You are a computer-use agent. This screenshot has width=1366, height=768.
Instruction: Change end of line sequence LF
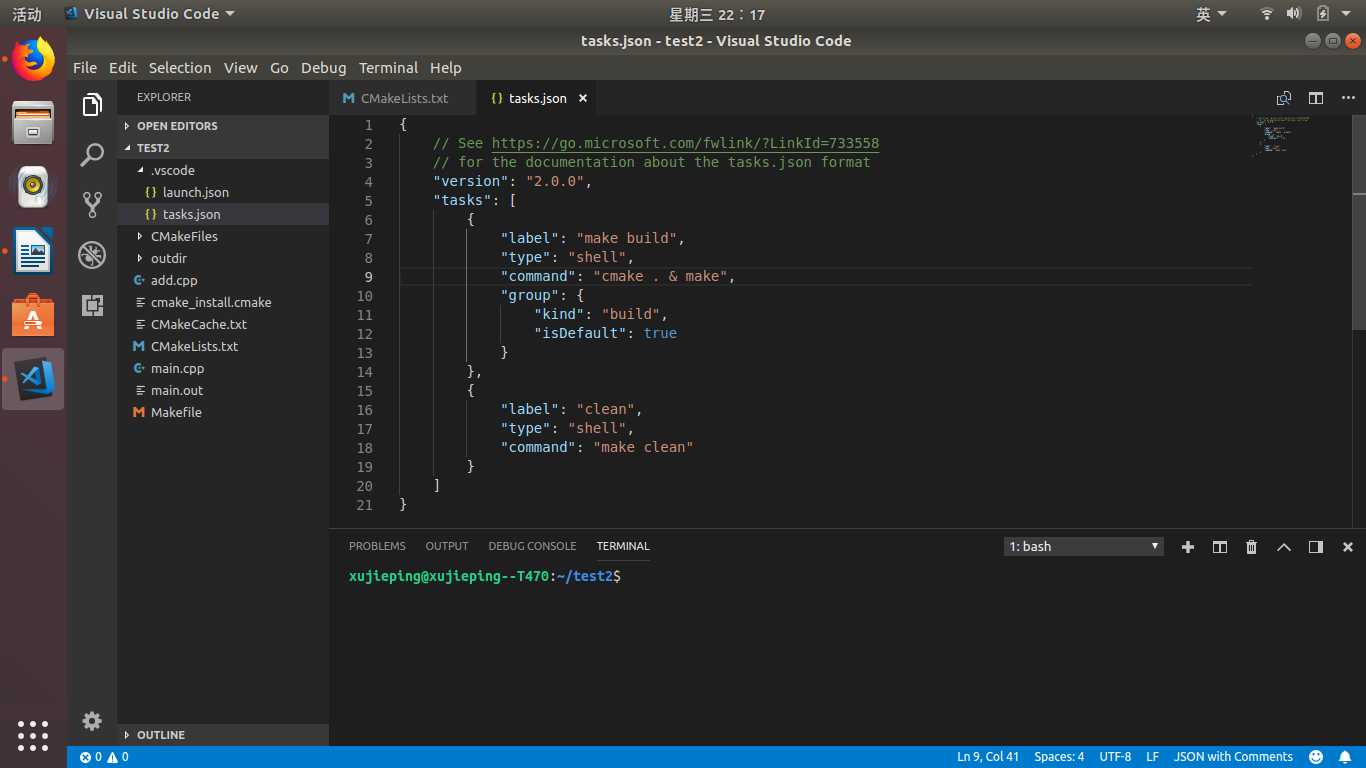pyautogui.click(x=1152, y=757)
